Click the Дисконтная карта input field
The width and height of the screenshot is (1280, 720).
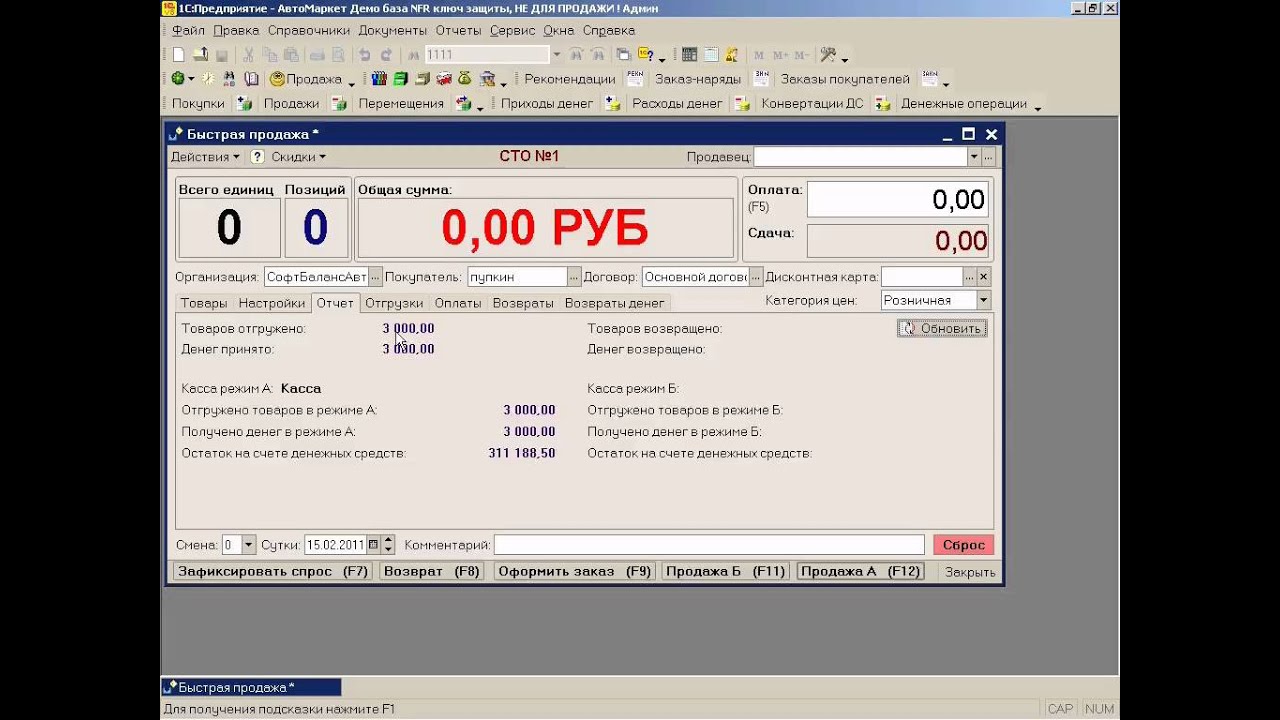tap(922, 277)
